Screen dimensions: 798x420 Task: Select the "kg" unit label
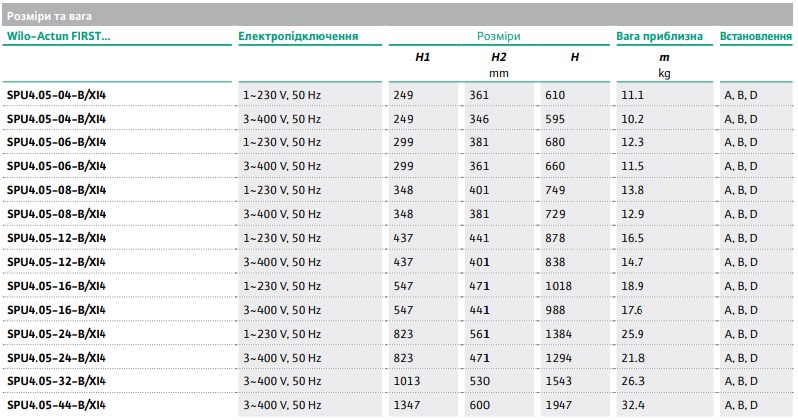pos(664,73)
